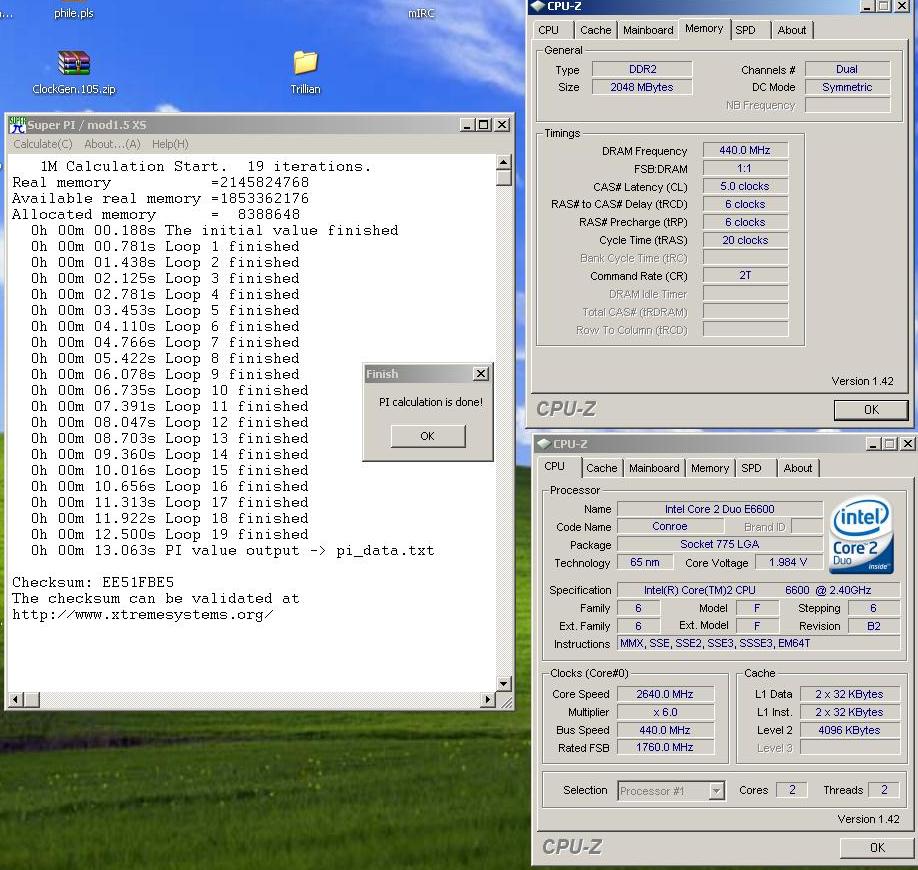Click the '1M Calculation Start' log line
The image size is (918, 870).
point(205,167)
